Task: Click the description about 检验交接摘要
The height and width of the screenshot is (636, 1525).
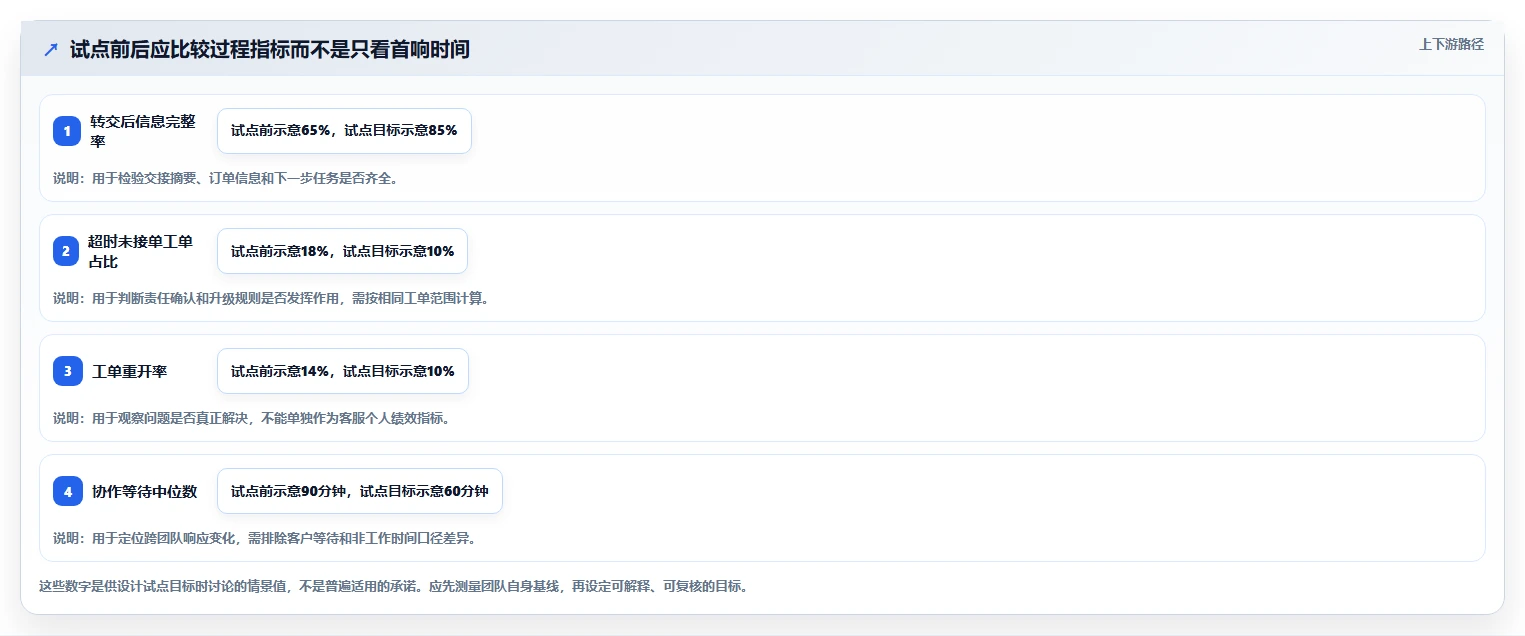Action: [226, 178]
